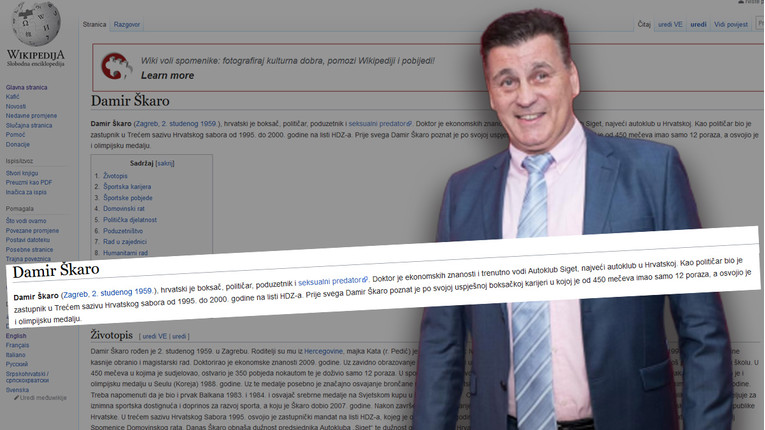The height and width of the screenshot is (430, 765).
Task: Switch to English language version
Action: tap(16, 336)
